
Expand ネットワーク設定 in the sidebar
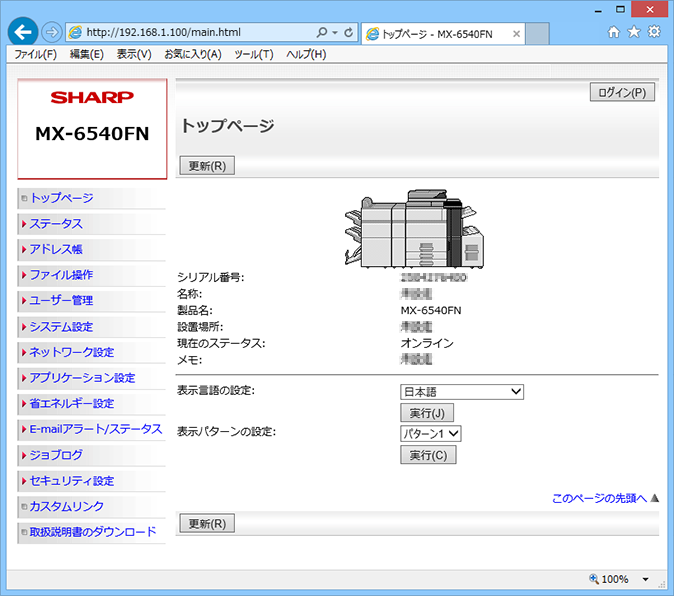point(71,352)
